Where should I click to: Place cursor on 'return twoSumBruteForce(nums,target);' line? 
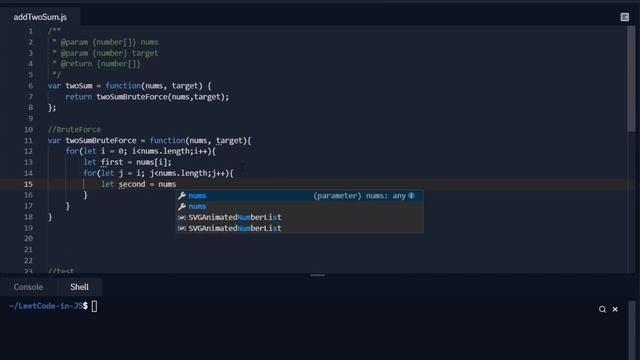(147, 97)
